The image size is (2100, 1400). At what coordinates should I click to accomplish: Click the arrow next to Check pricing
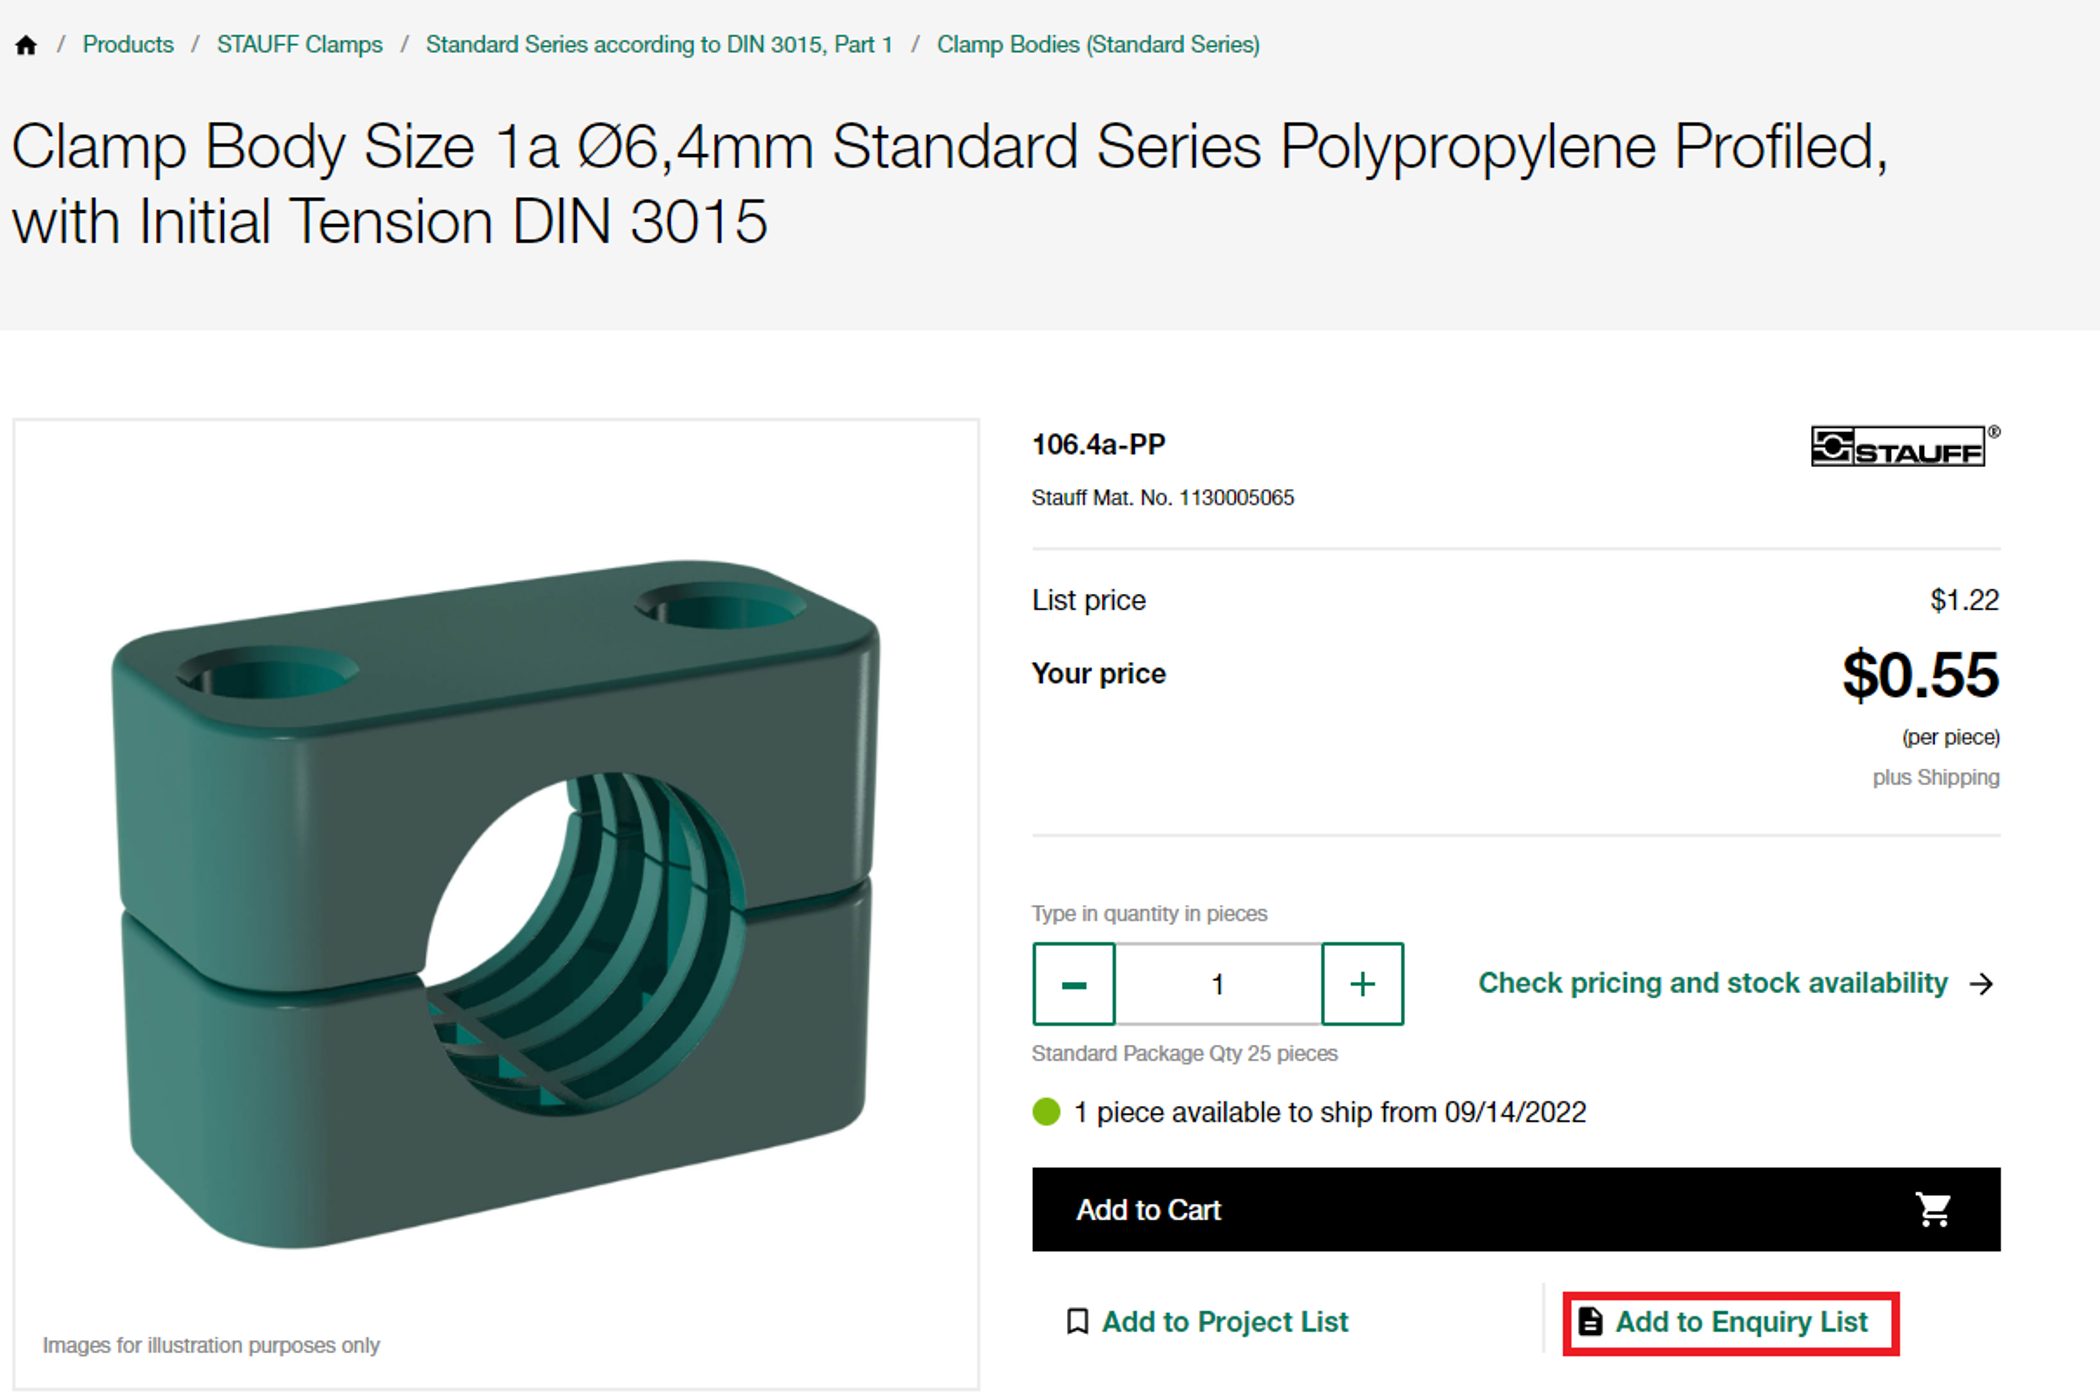coord(1982,984)
